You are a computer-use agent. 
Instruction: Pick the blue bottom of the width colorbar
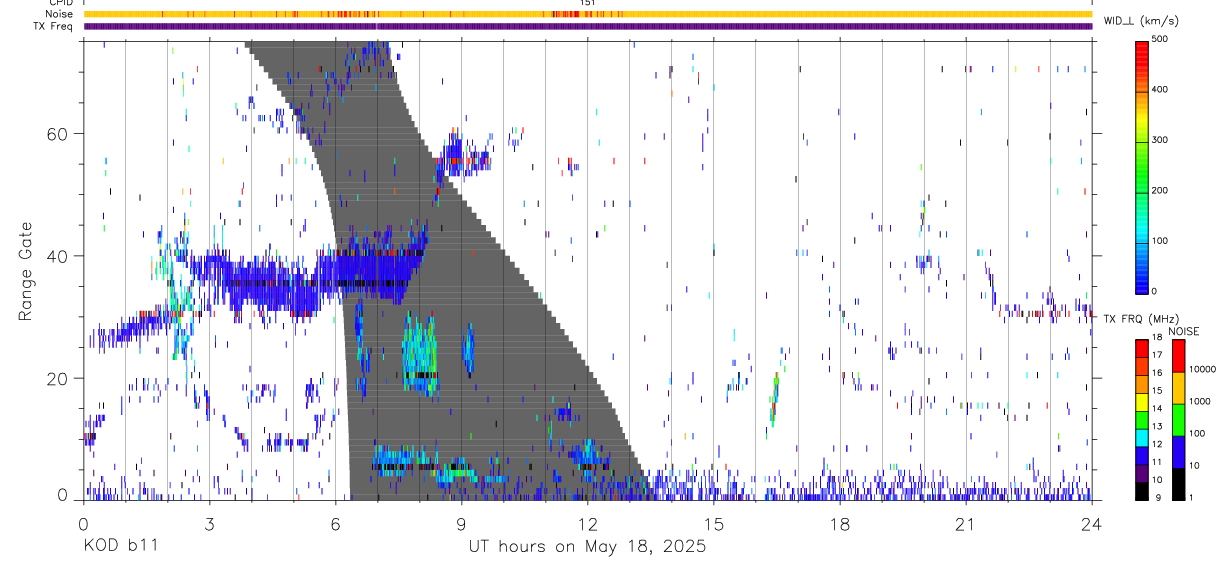1141,280
